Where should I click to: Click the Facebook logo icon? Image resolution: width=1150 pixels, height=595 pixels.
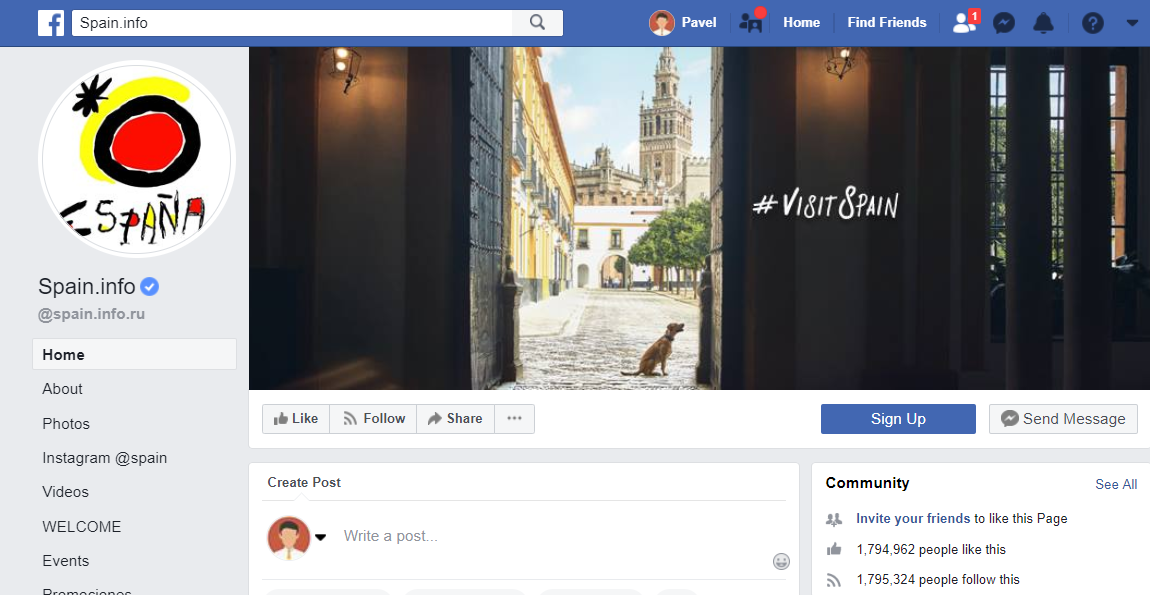click(x=51, y=23)
